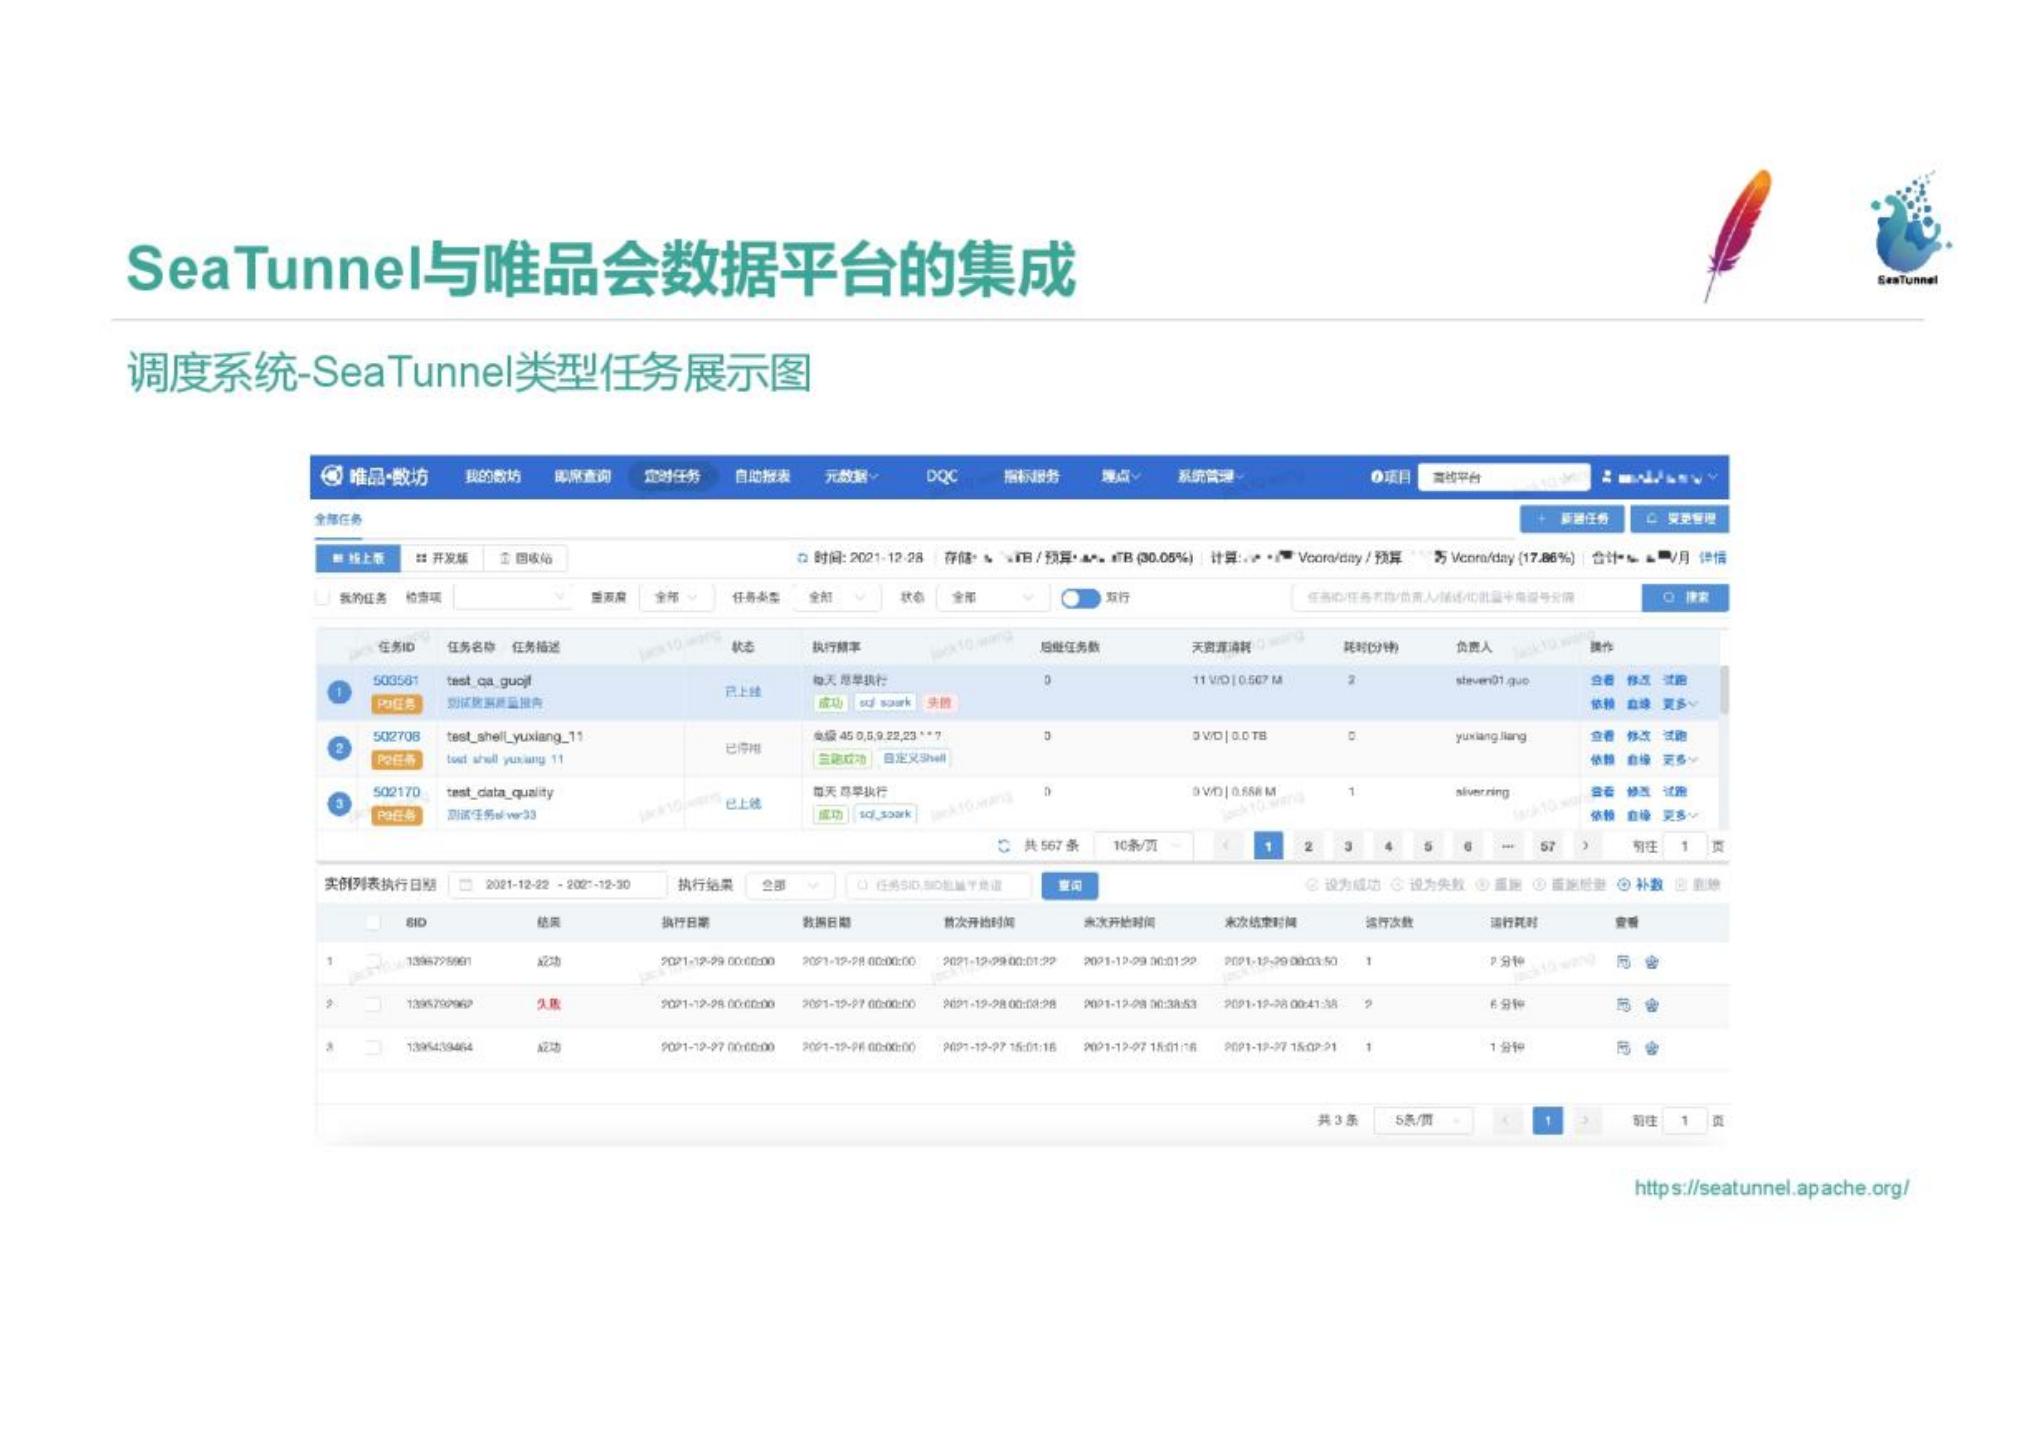Screen dimensions: 2037x1440
Task: Click the second view icon in failed instance row
Action: (x=1652, y=1005)
